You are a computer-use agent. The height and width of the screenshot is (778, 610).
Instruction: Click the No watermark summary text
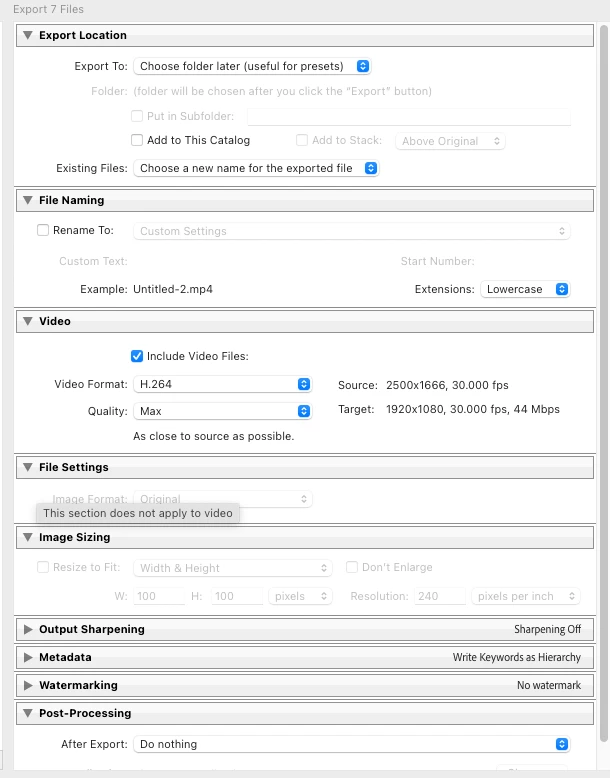[x=549, y=685]
